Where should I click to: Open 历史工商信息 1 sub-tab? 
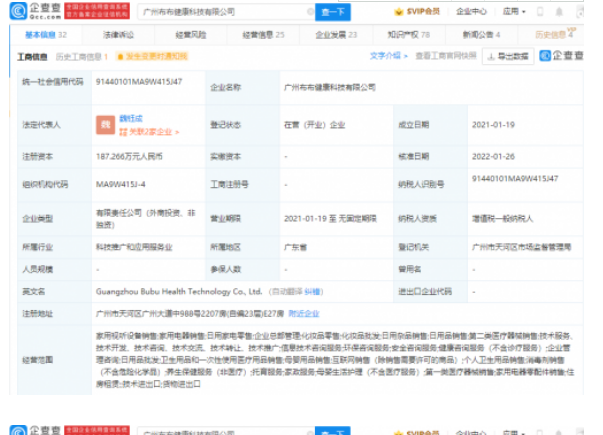(x=82, y=57)
